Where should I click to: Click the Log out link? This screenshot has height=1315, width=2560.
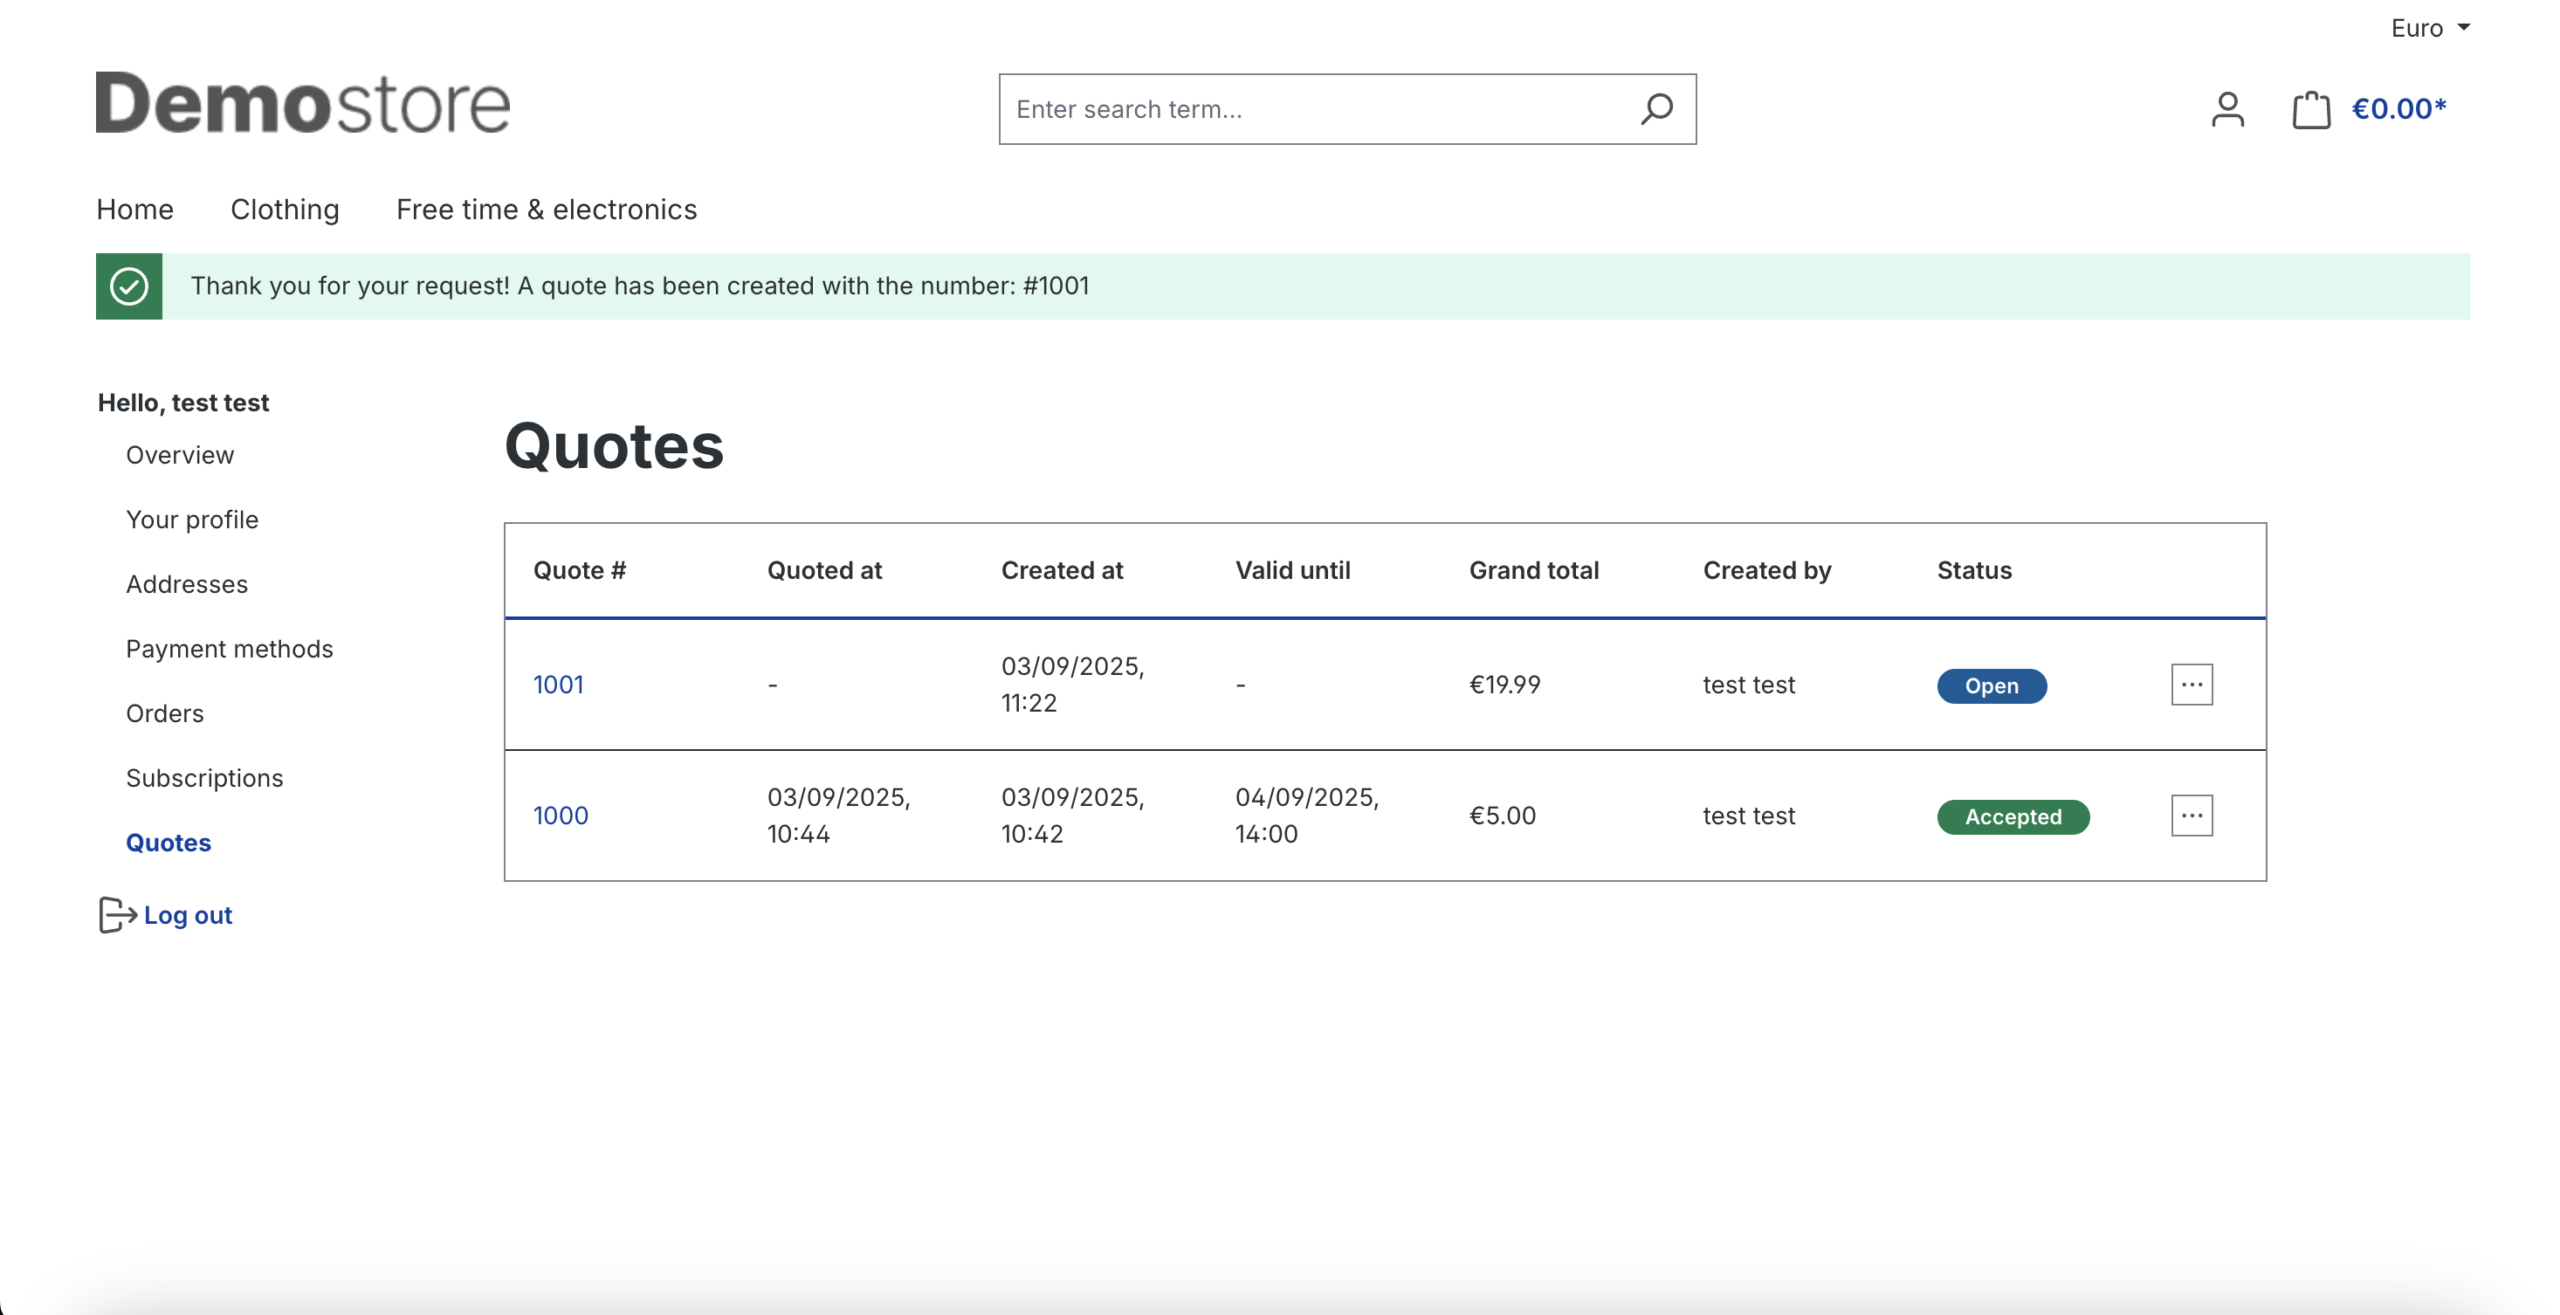tap(188, 915)
